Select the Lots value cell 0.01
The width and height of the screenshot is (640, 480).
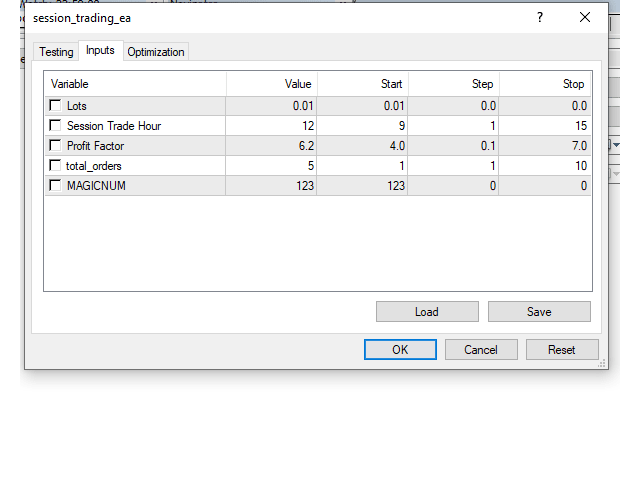coord(271,106)
